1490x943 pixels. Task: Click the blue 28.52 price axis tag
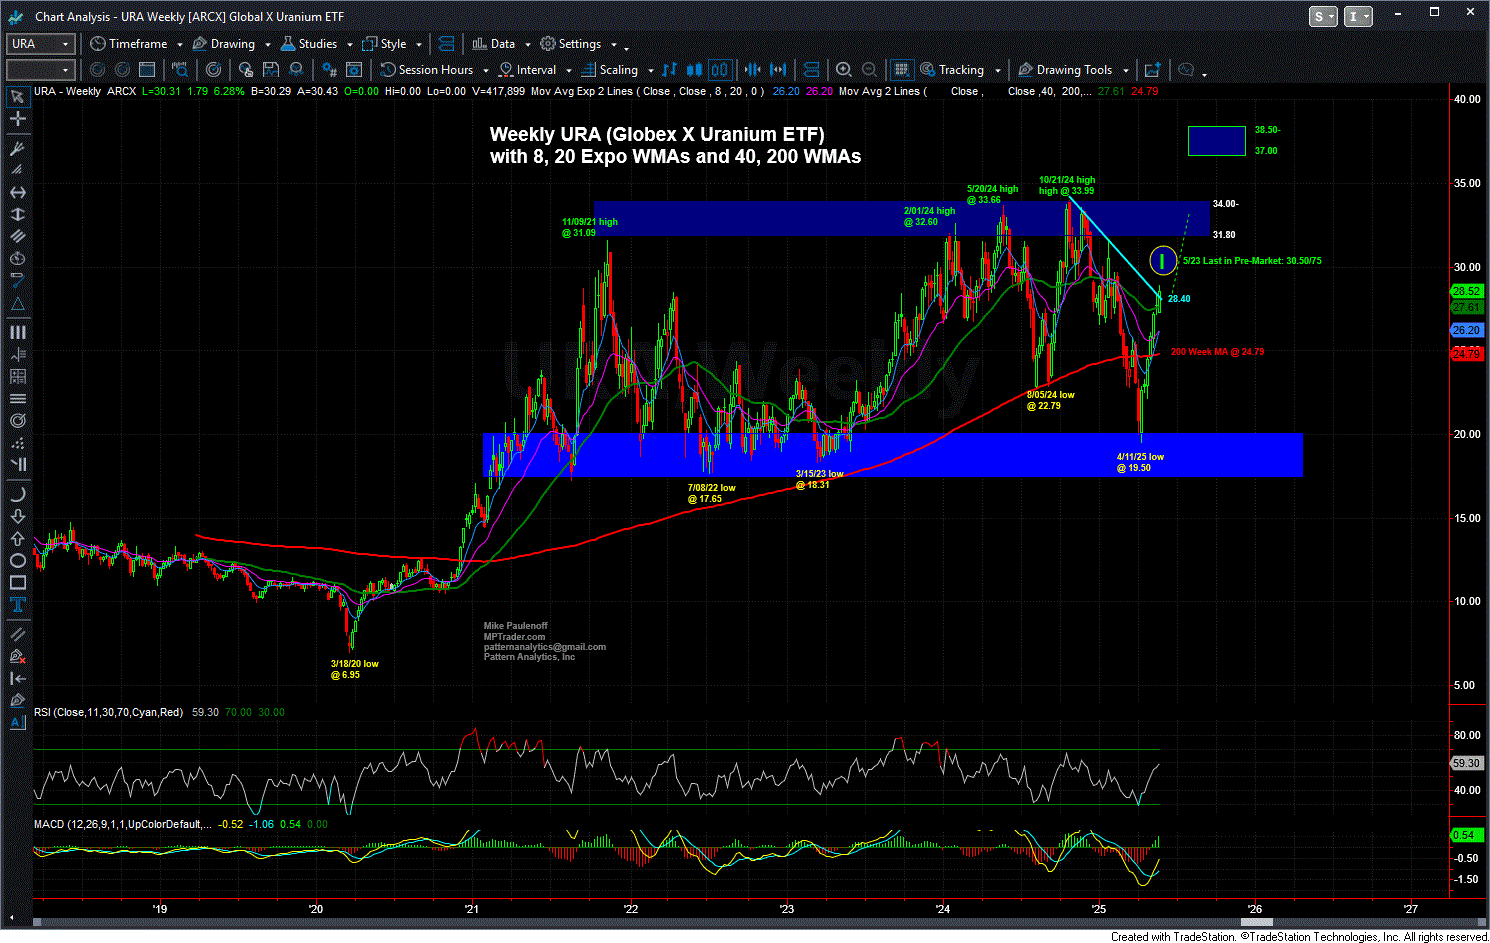1466,291
